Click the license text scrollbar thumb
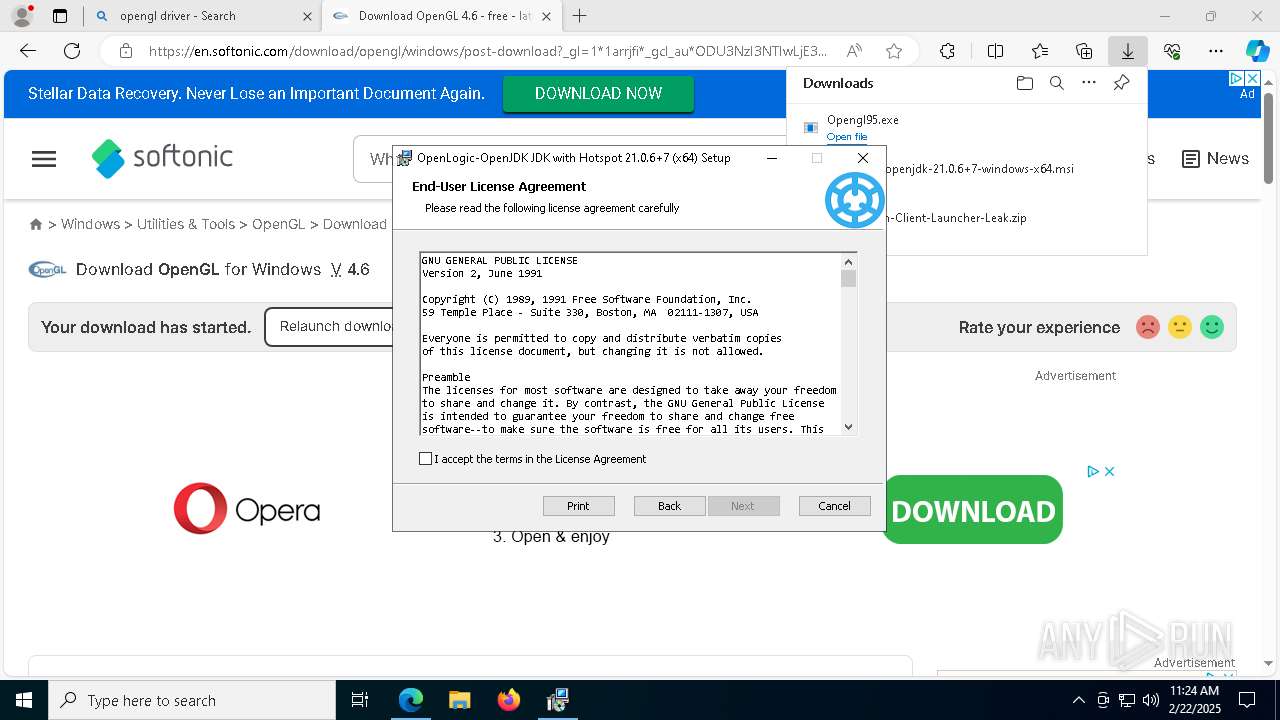The image size is (1280, 720). point(848,278)
